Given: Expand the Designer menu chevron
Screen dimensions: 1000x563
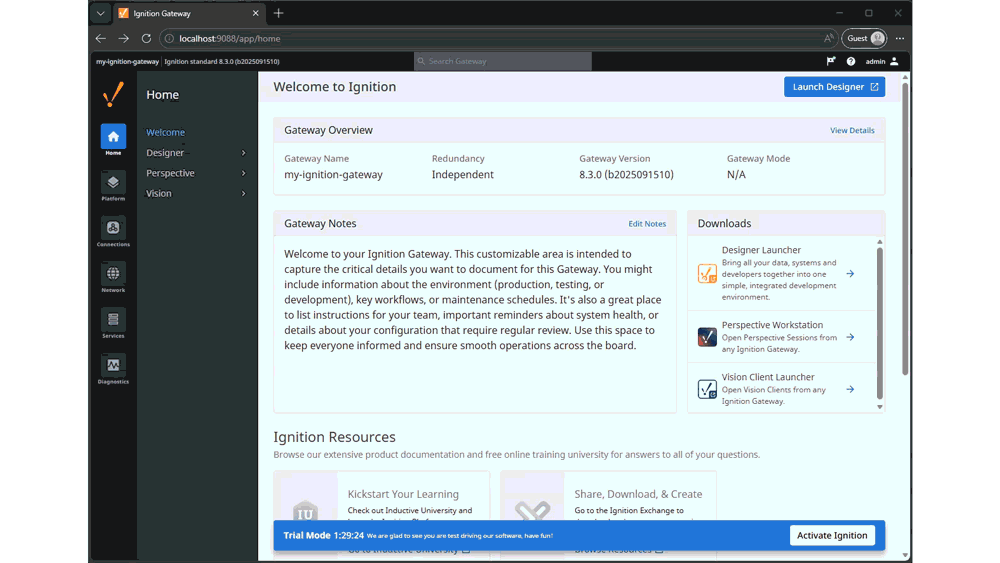Looking at the screenshot, I should 244,153.
